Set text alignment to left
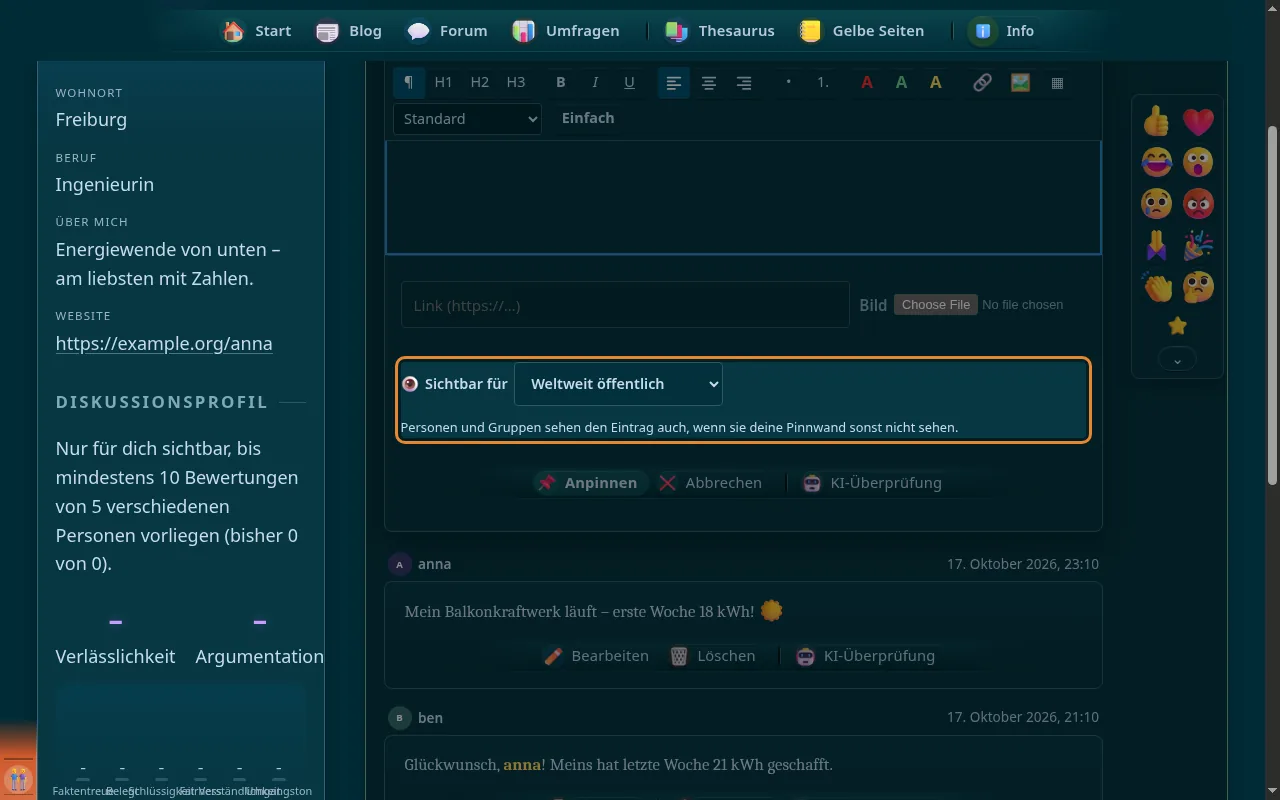 click(x=674, y=83)
